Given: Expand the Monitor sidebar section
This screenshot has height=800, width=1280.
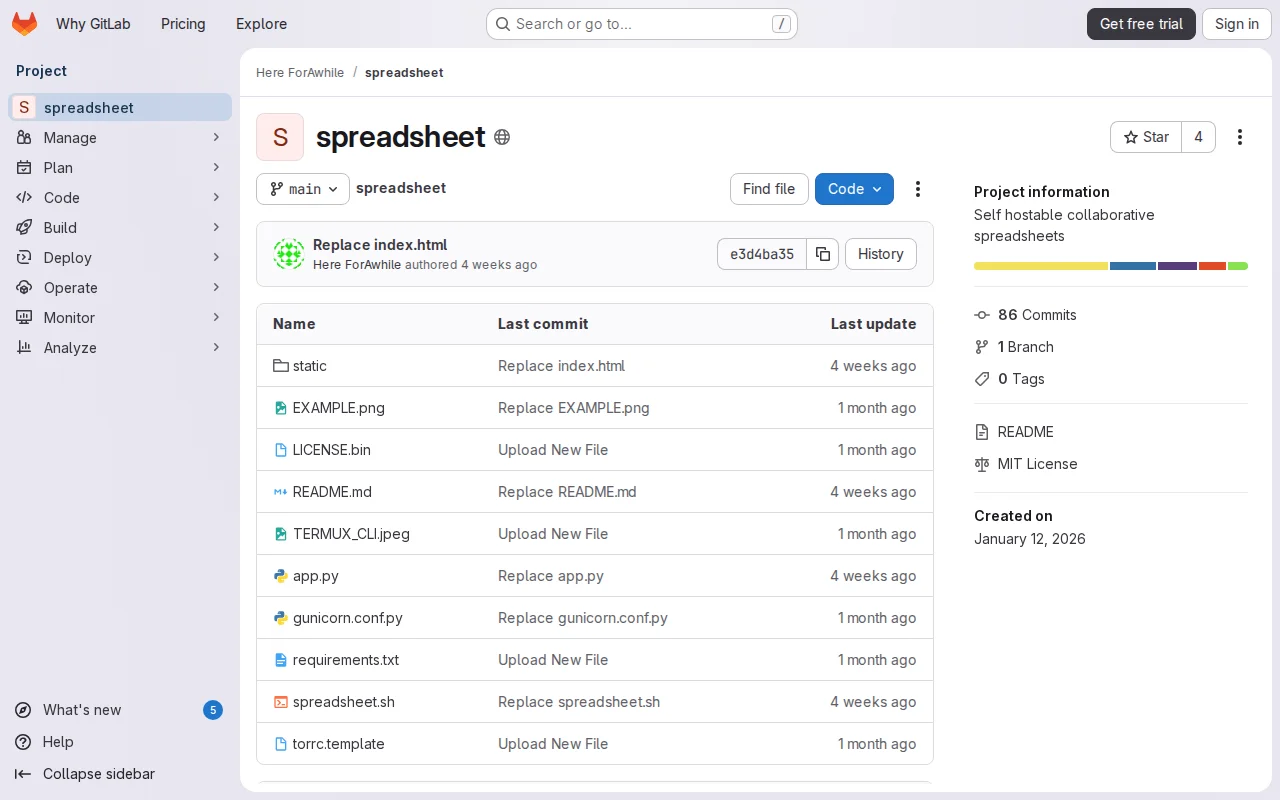Looking at the screenshot, I should pyautogui.click(x=120, y=317).
